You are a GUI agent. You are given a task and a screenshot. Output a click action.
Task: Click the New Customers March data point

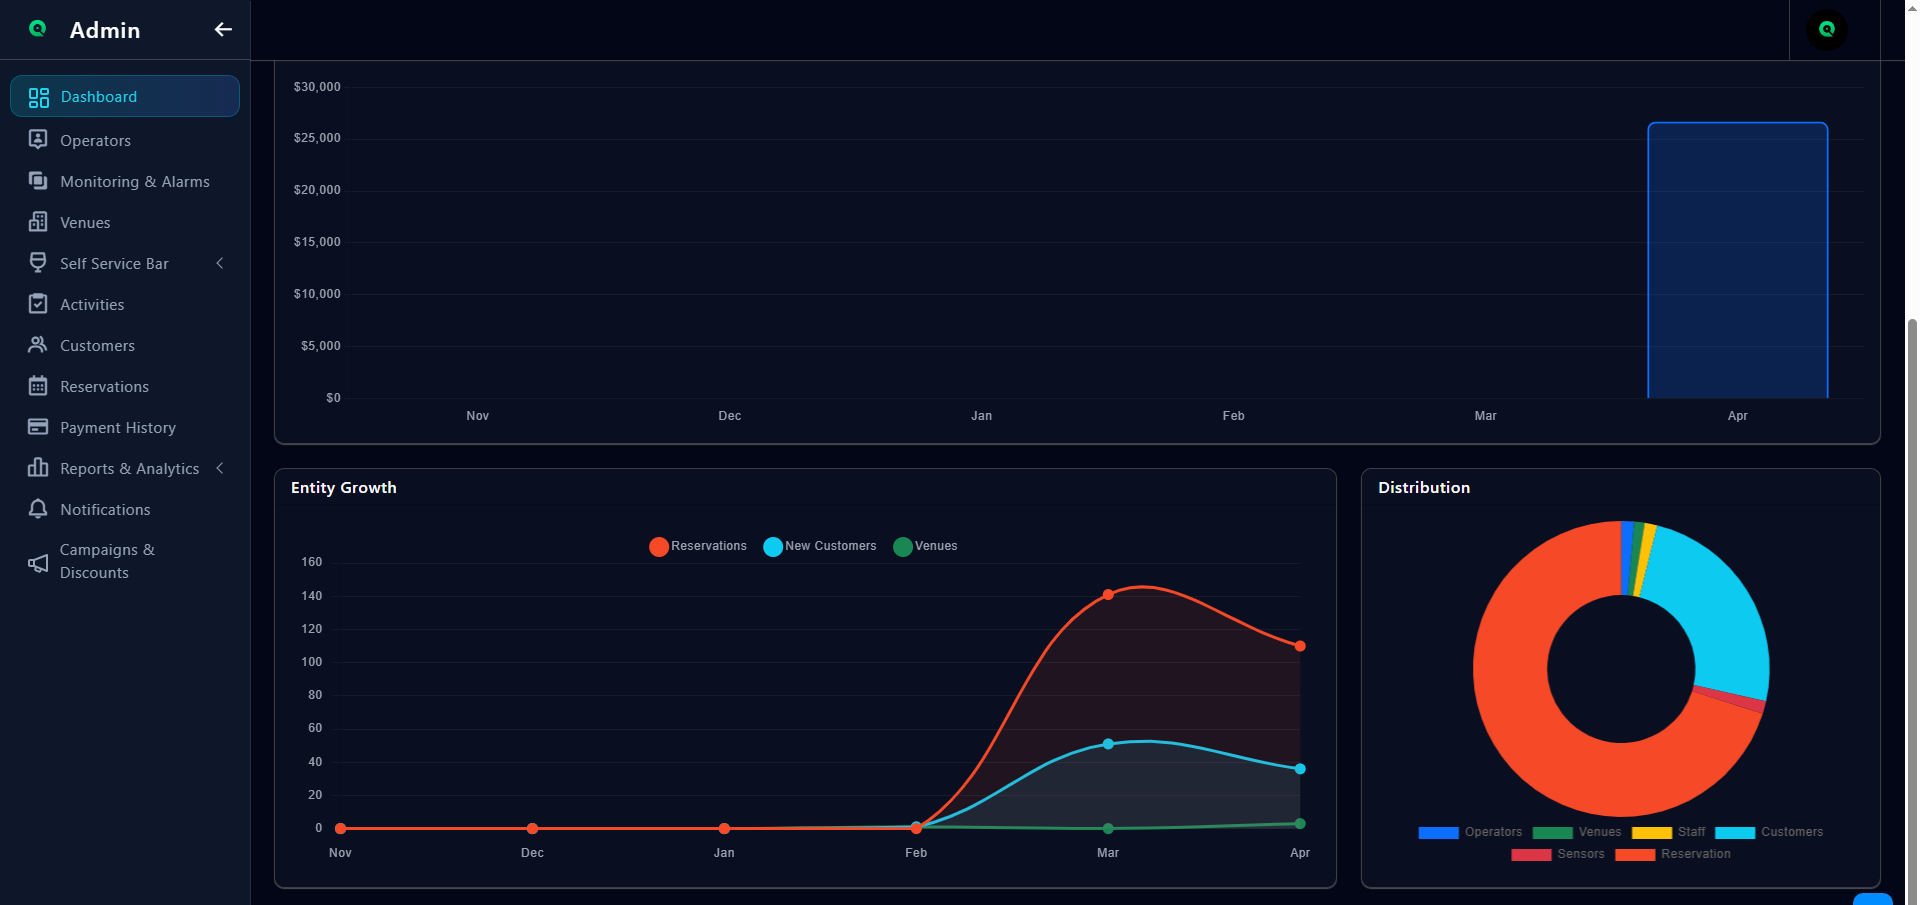click(1108, 744)
